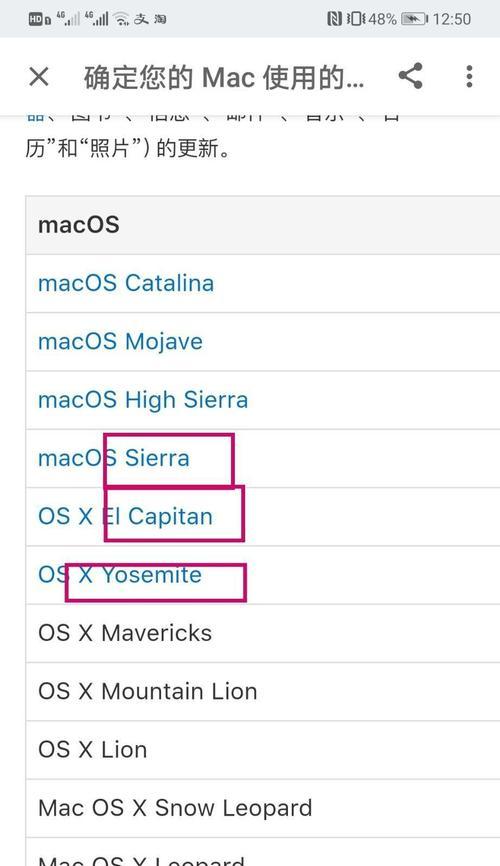Screen dimensions: 500x866
Task: Open the macOS Catalina link
Action: click(x=126, y=283)
